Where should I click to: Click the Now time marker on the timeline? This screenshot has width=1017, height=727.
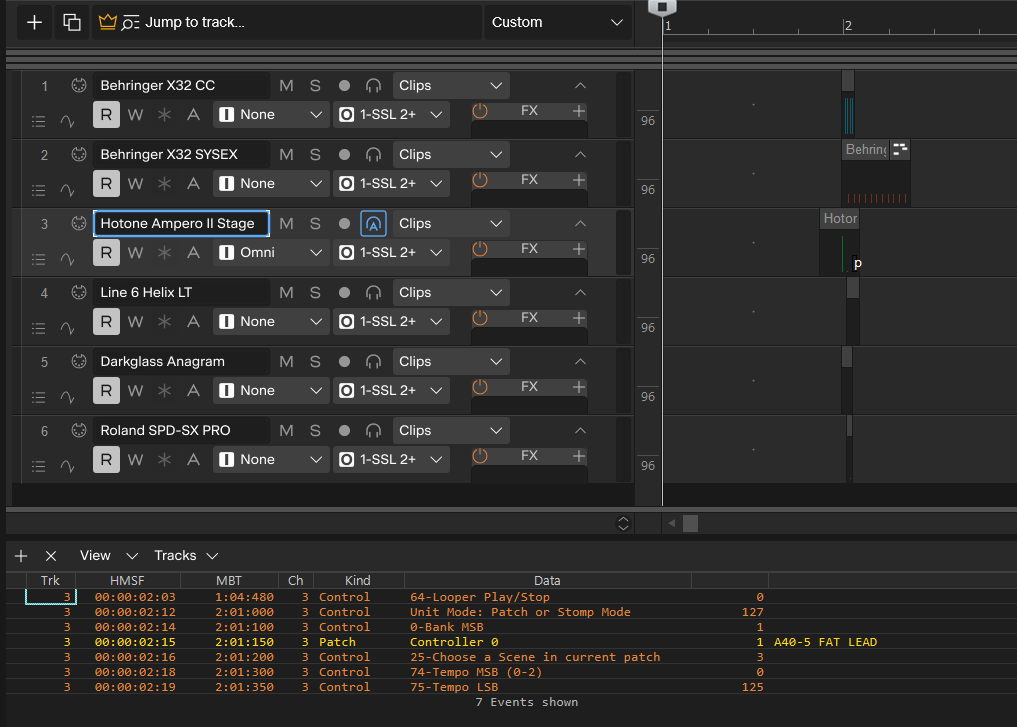[661, 8]
